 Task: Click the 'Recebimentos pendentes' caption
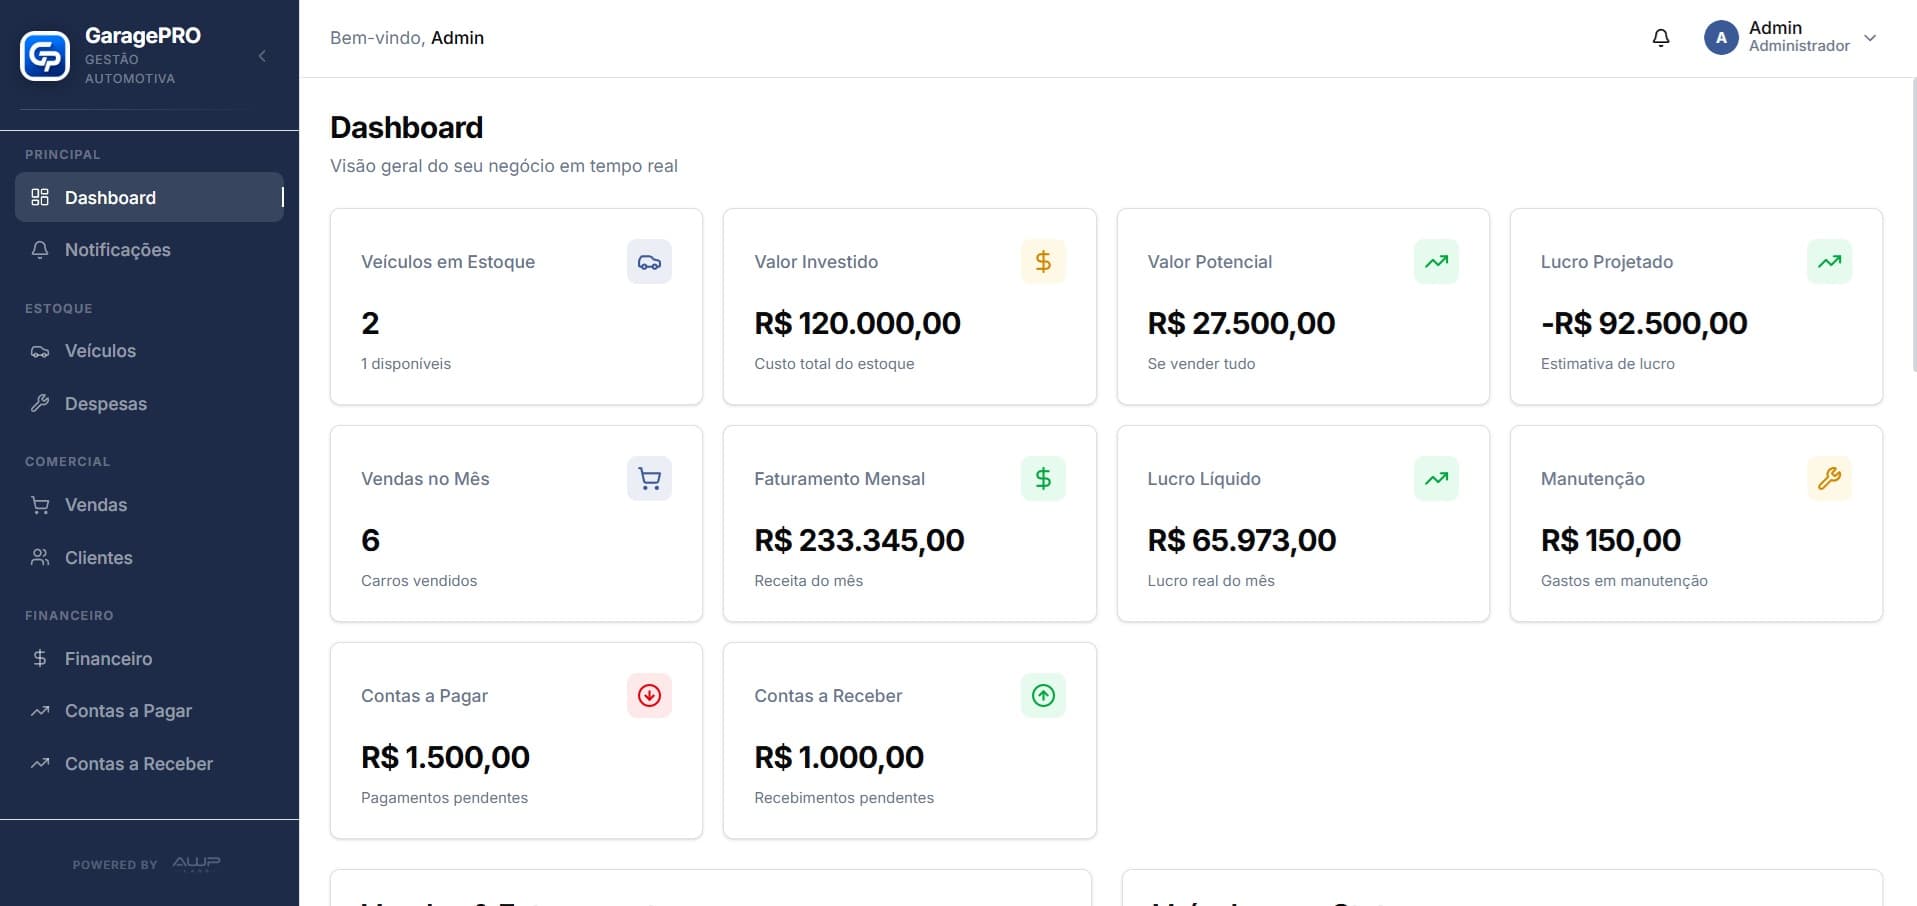tap(844, 798)
